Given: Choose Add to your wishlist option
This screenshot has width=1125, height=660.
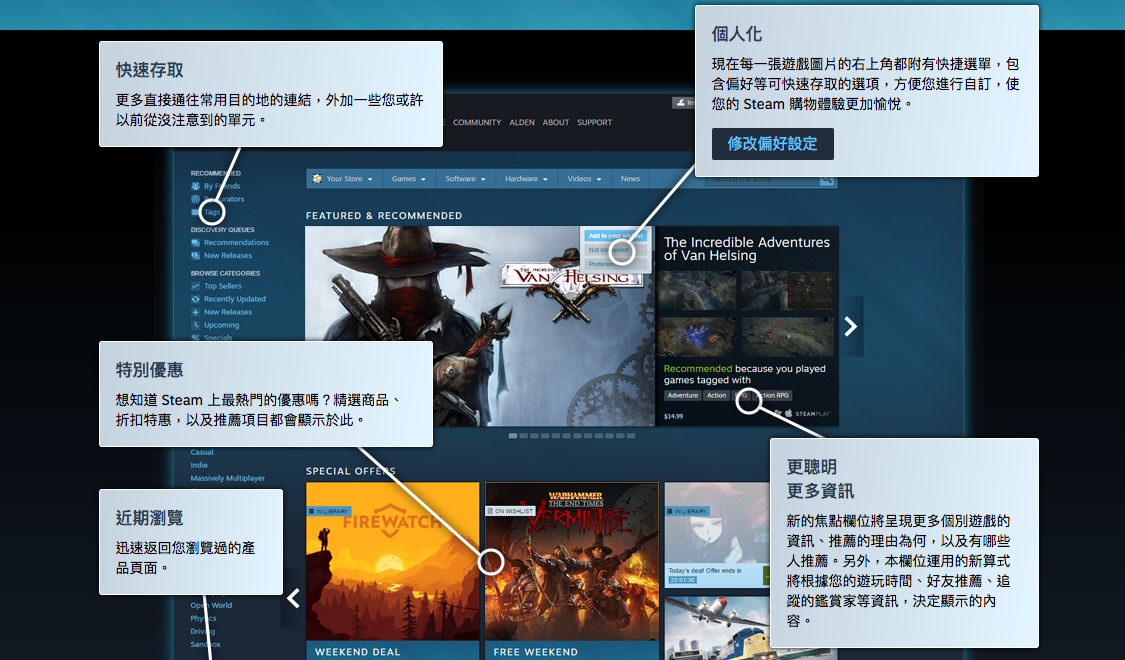Looking at the screenshot, I should pos(616,236).
